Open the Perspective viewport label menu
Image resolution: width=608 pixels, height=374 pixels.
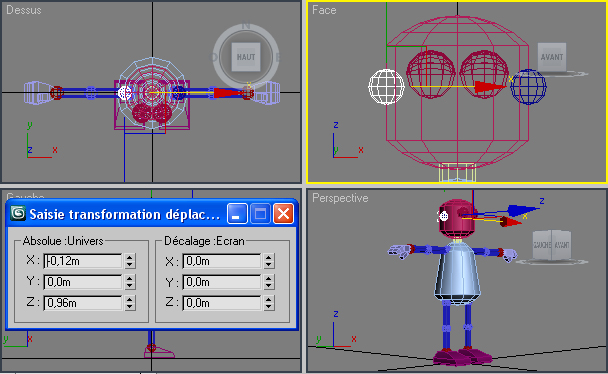point(340,198)
